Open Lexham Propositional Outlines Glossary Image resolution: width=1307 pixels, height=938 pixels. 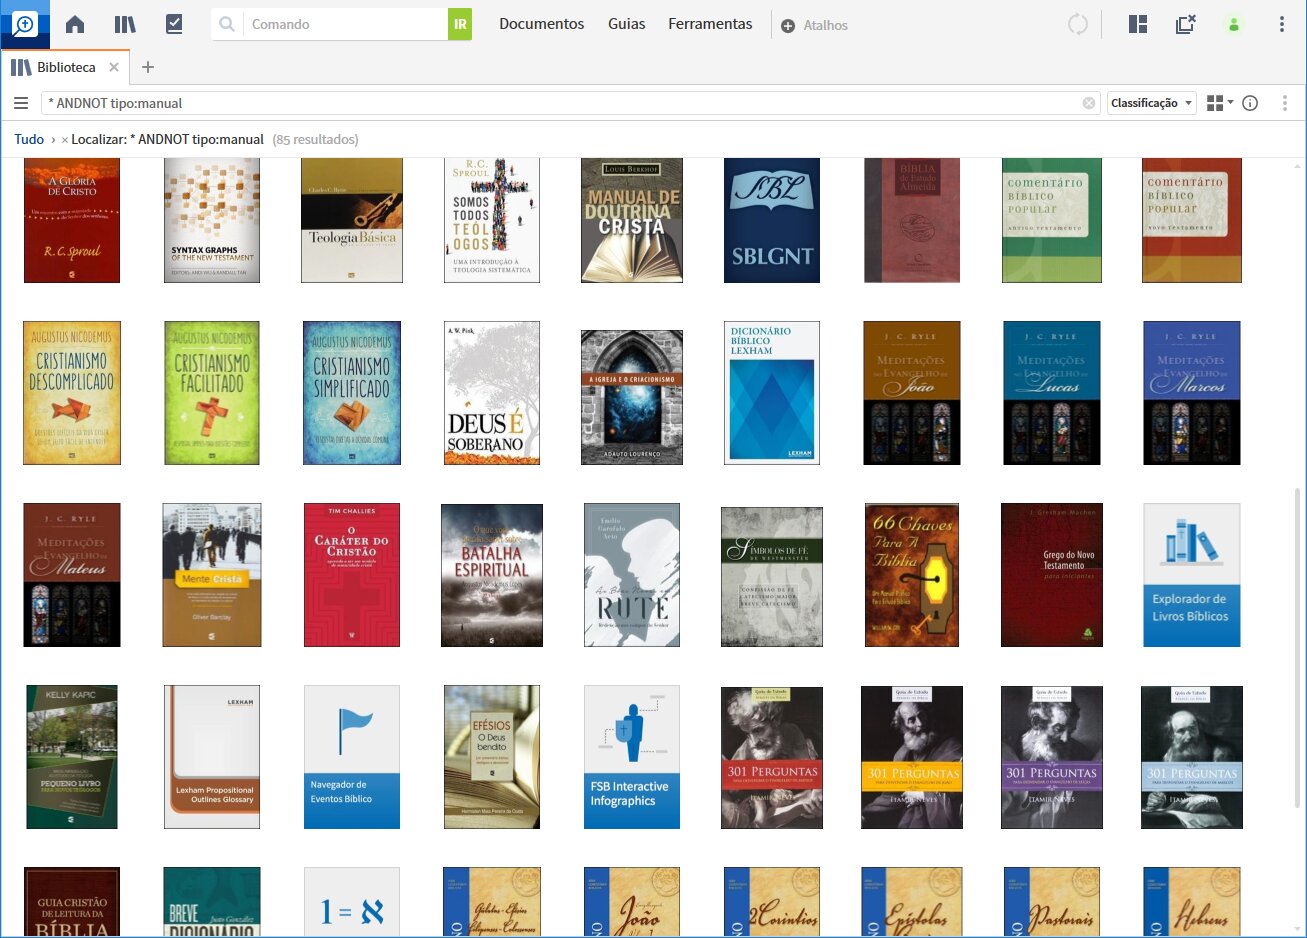pyautogui.click(x=212, y=757)
